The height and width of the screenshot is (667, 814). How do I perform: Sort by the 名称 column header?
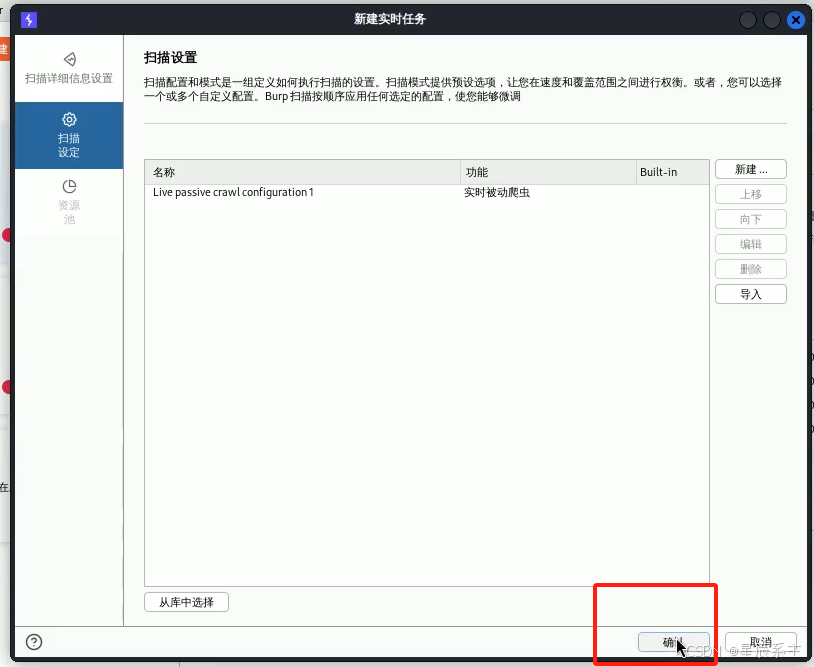pyautogui.click(x=303, y=172)
